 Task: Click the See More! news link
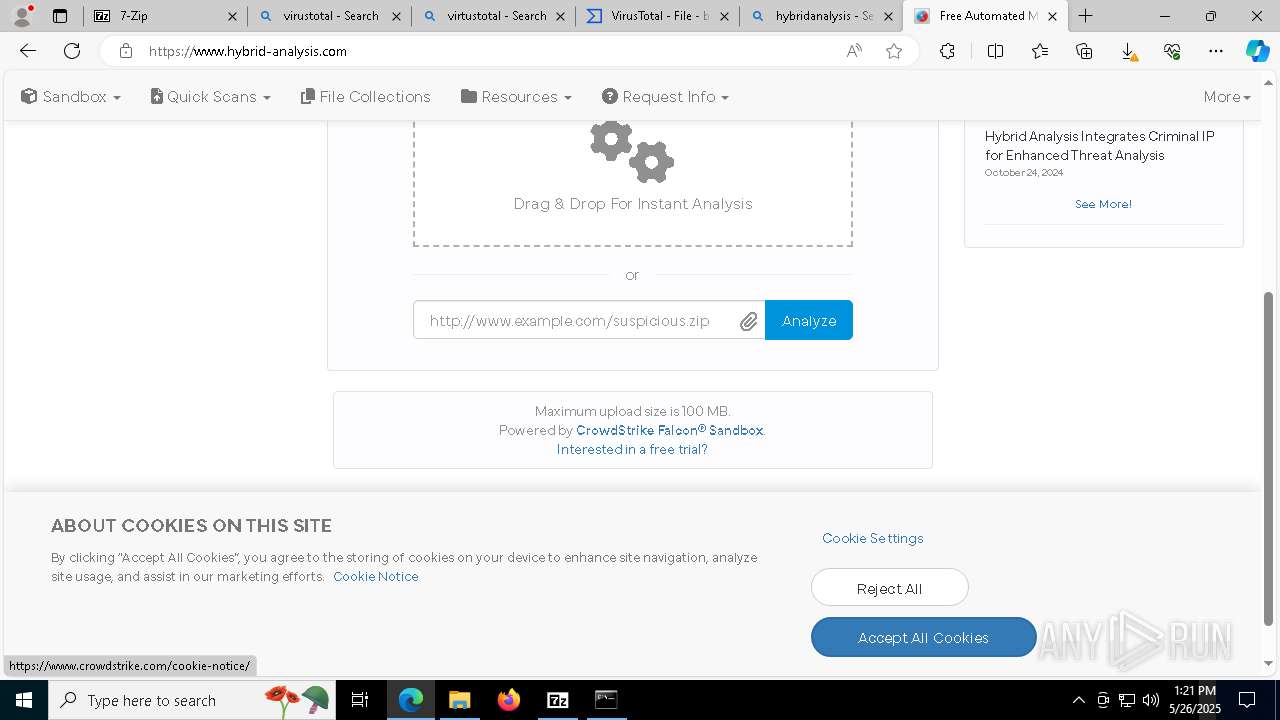1103,204
